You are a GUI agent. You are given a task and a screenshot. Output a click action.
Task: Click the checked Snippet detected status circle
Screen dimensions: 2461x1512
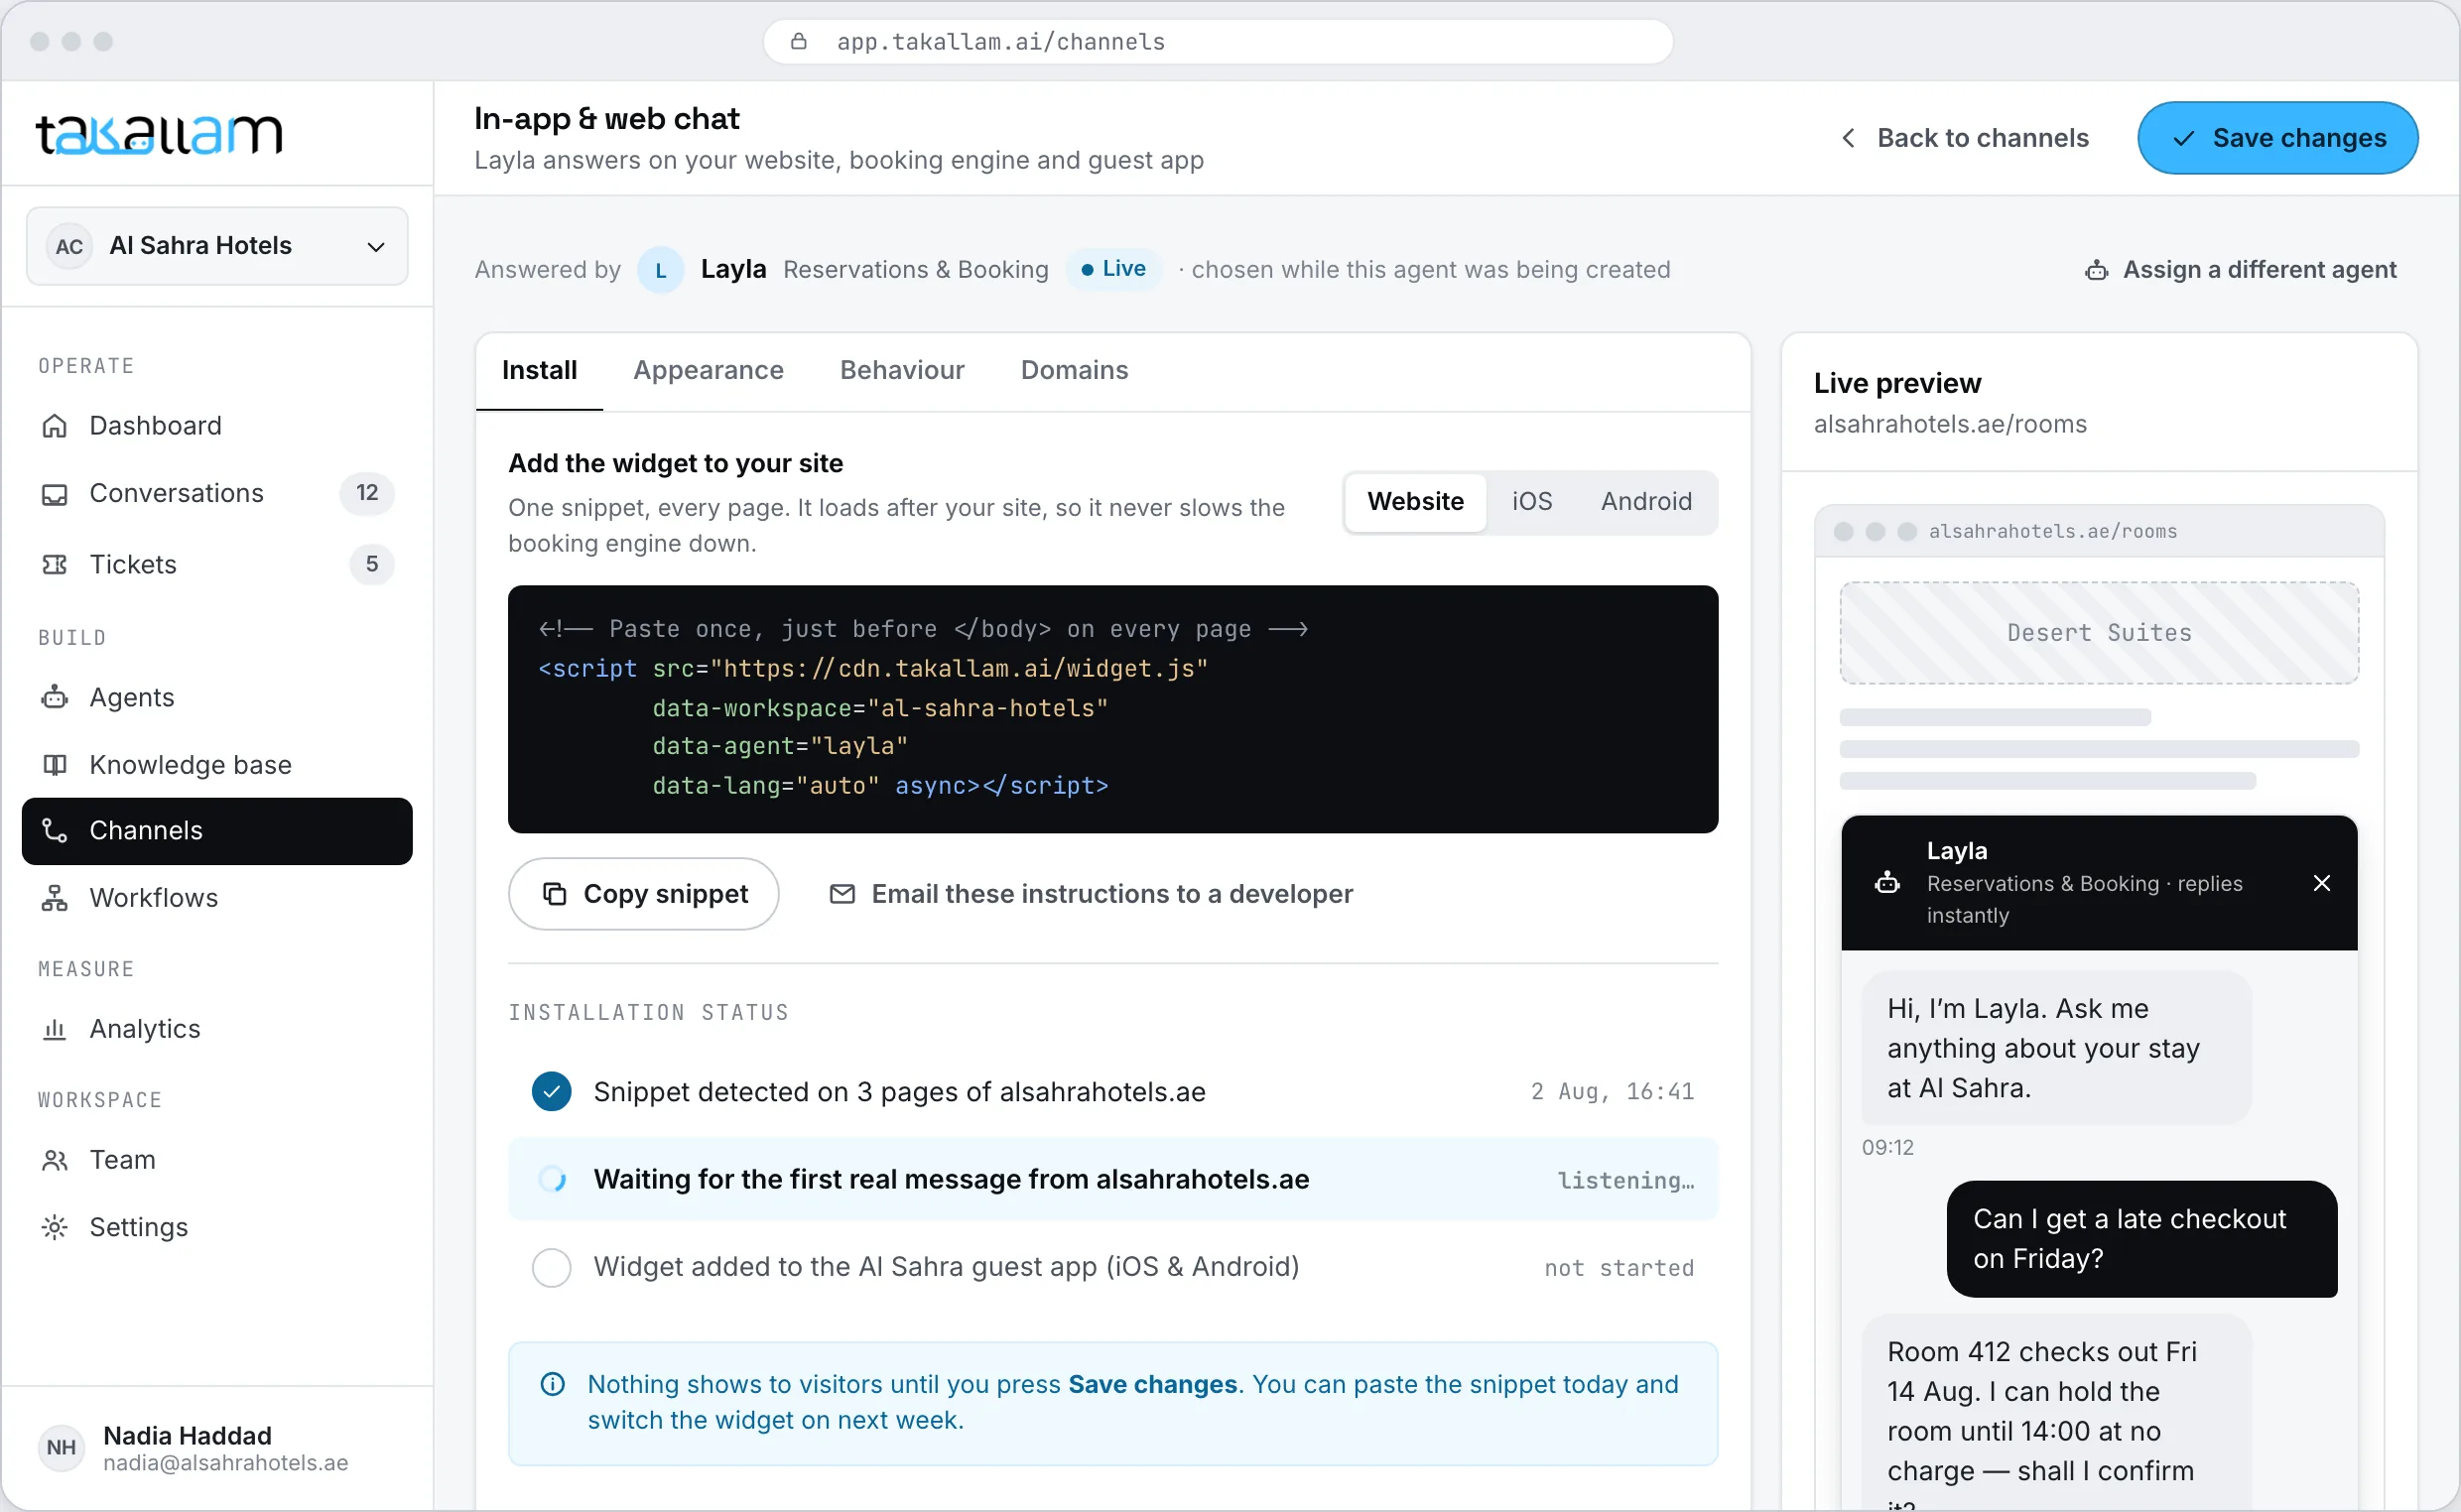pos(551,1092)
